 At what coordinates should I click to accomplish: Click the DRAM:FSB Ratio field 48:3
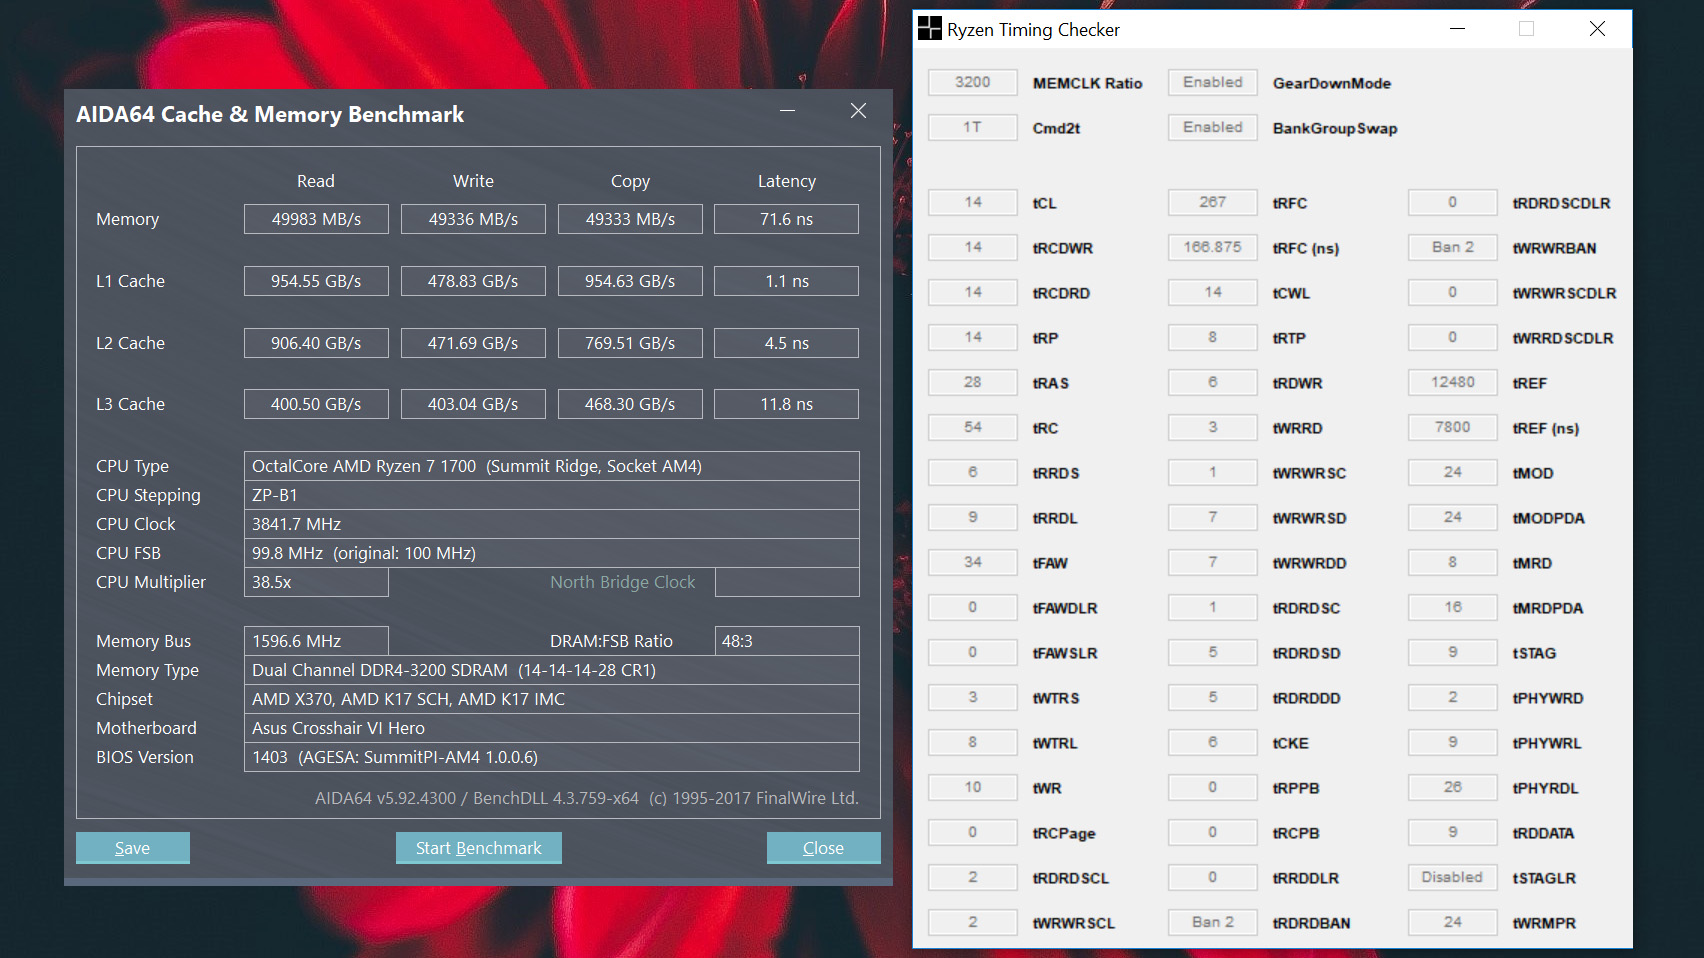[x=787, y=641]
